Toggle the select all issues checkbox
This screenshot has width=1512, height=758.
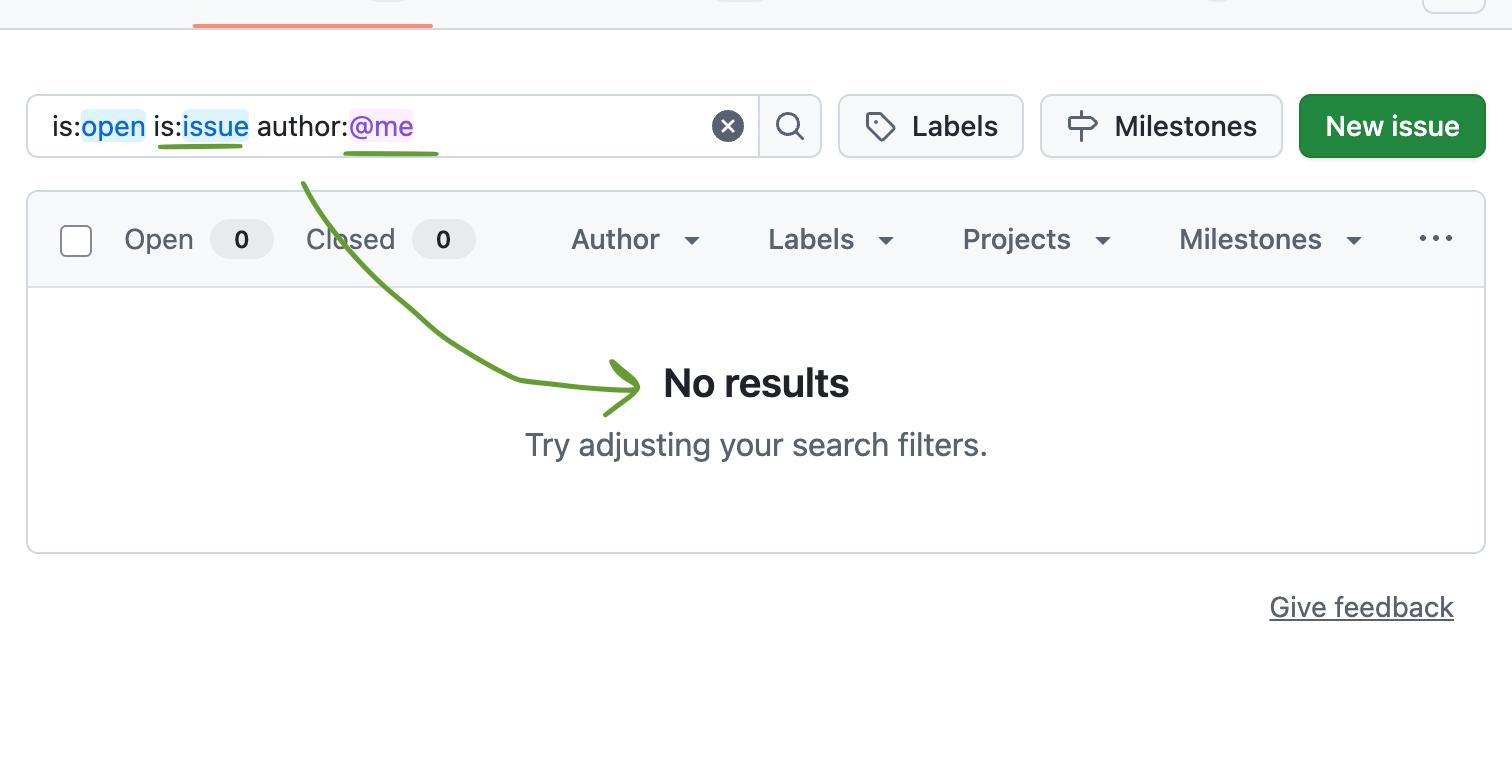click(x=76, y=241)
